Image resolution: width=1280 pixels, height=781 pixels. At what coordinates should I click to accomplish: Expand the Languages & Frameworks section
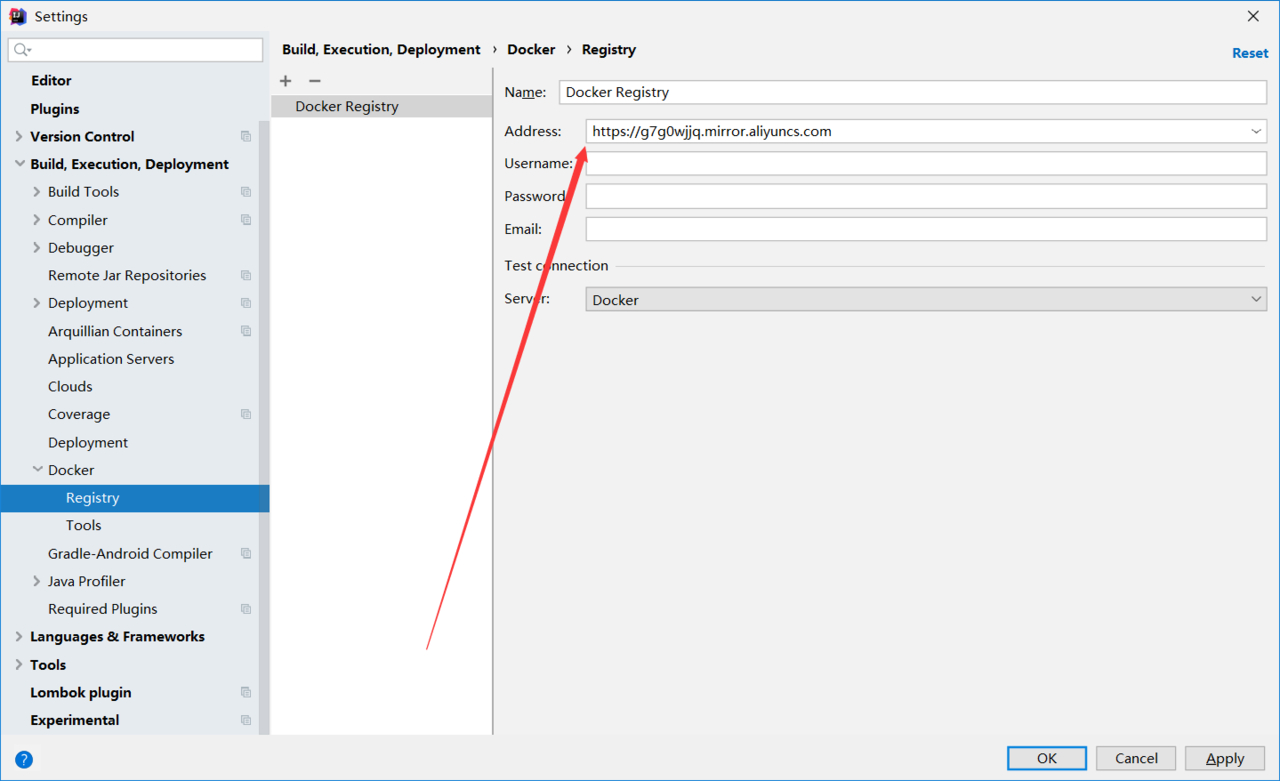(19, 637)
